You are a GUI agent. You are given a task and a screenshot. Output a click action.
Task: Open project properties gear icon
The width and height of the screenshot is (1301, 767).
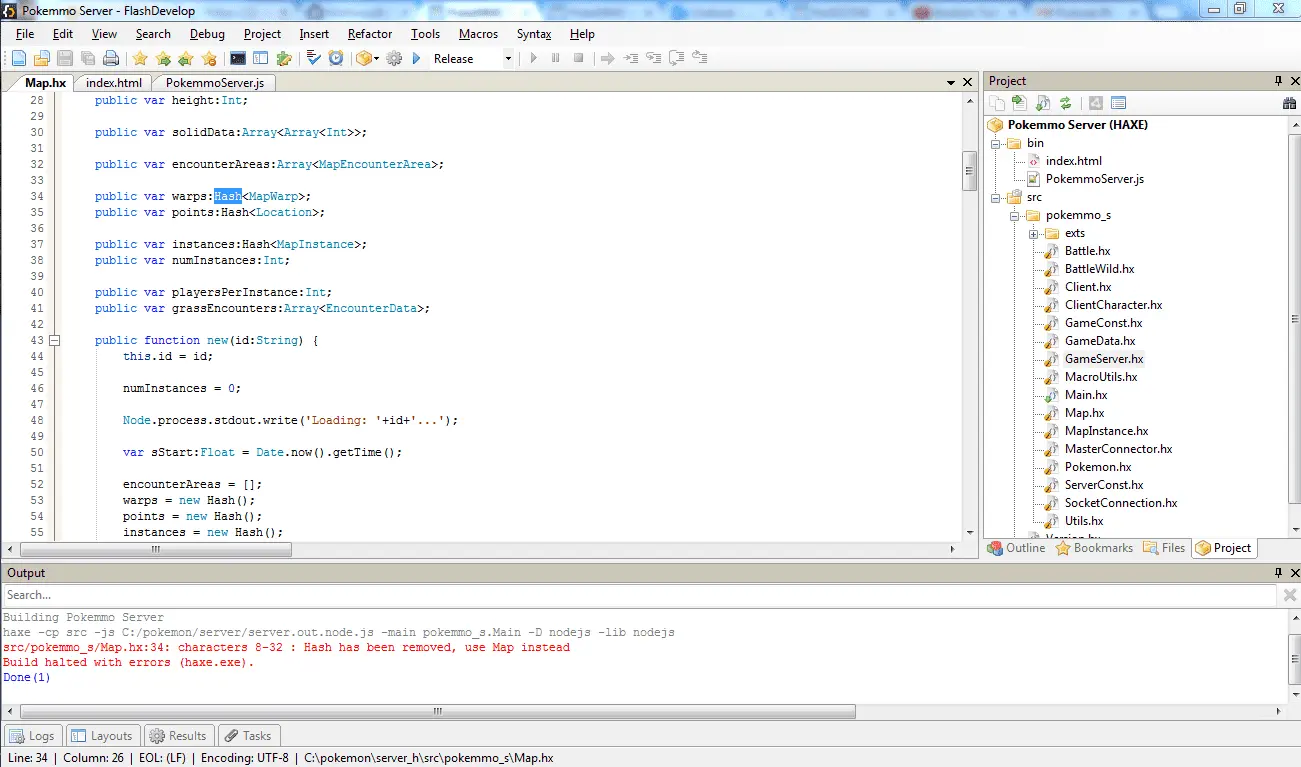tap(394, 59)
